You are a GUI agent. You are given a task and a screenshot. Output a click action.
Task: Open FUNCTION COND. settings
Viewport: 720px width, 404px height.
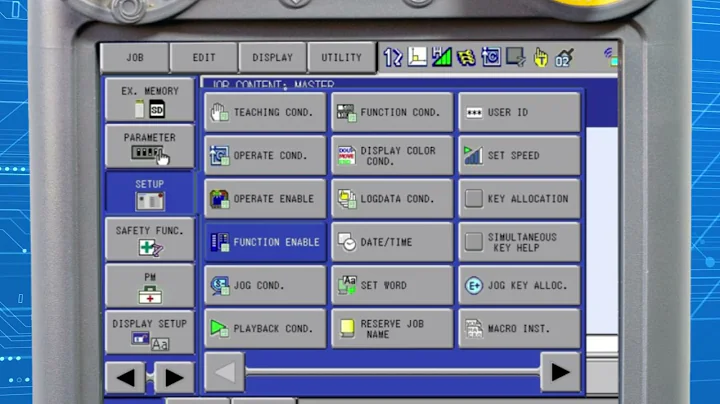pos(392,112)
